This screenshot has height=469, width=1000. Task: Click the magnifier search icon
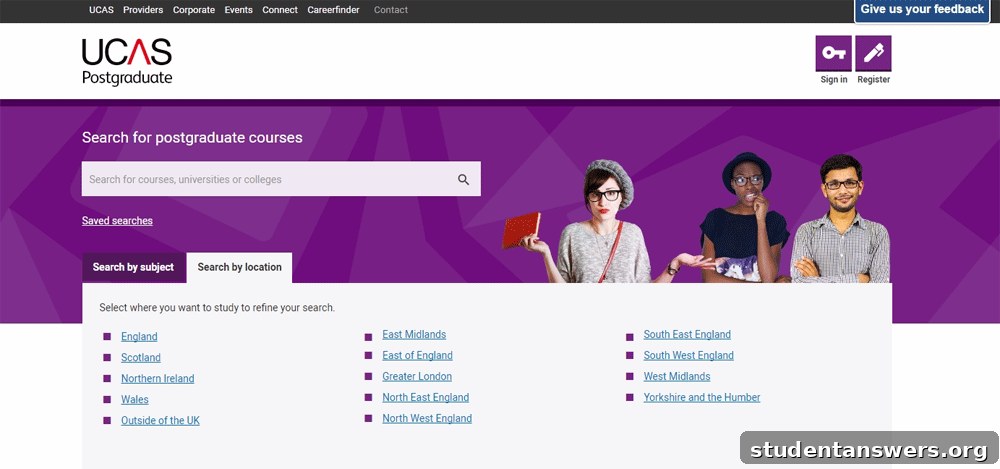click(464, 179)
